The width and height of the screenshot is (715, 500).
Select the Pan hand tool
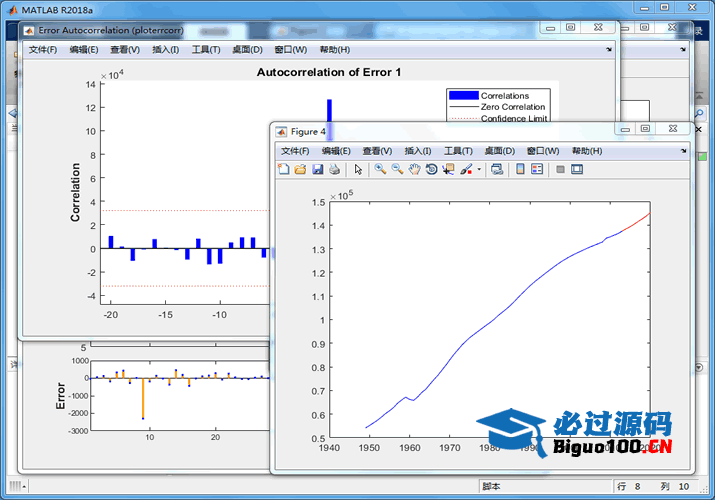tap(414, 170)
